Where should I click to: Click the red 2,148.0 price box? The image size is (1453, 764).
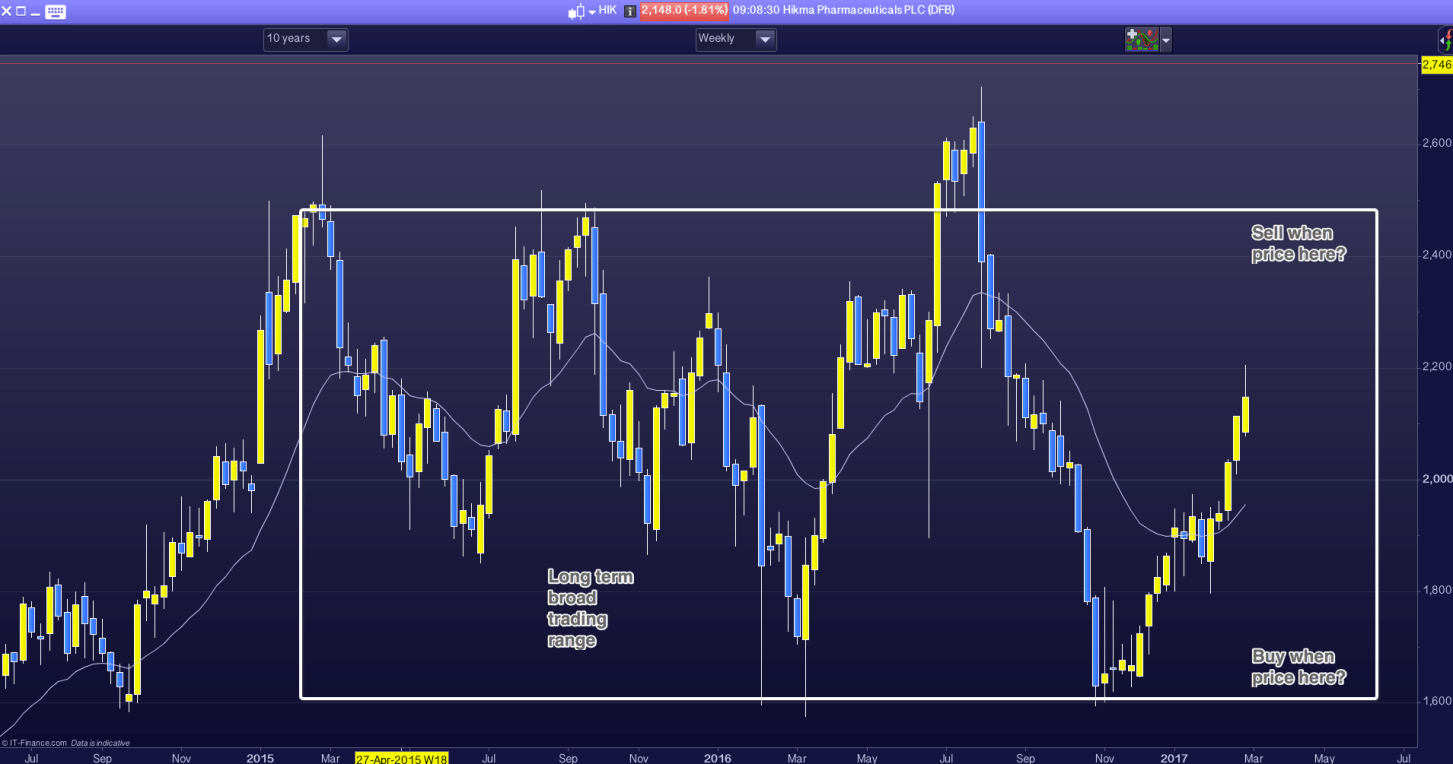[x=683, y=11]
